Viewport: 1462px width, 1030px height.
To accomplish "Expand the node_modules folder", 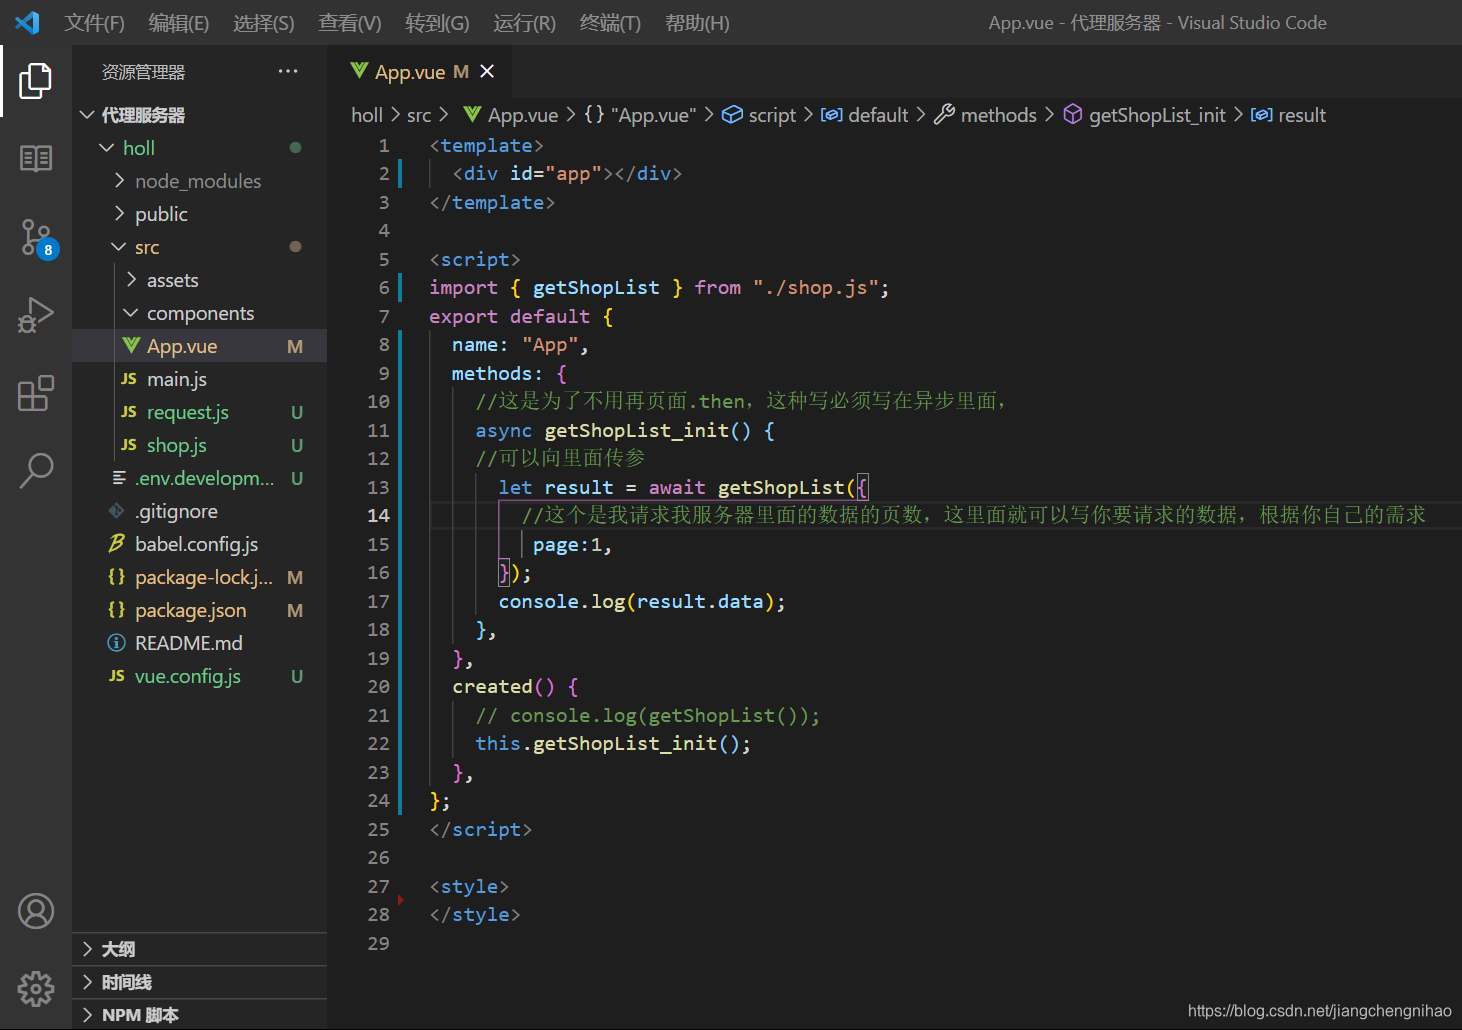I will click(119, 181).
